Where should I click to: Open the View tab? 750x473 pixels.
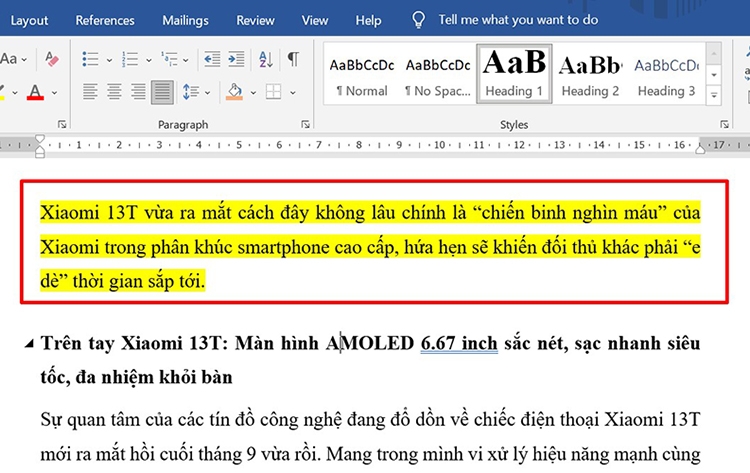[x=315, y=20]
